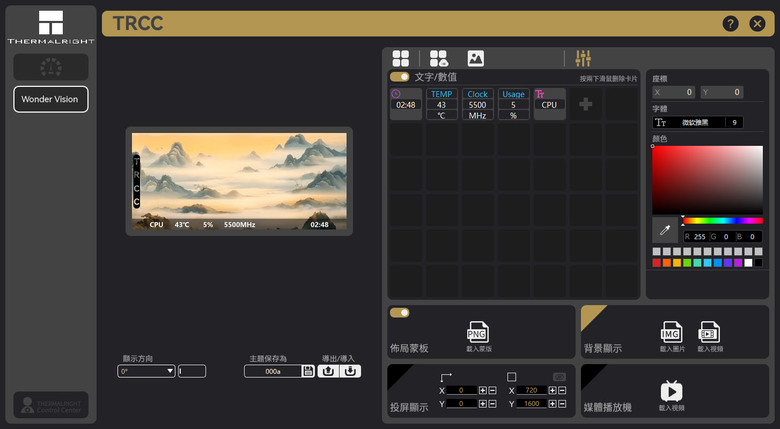
Task: Increase screen cast height 1600 with plus
Action: coord(552,404)
